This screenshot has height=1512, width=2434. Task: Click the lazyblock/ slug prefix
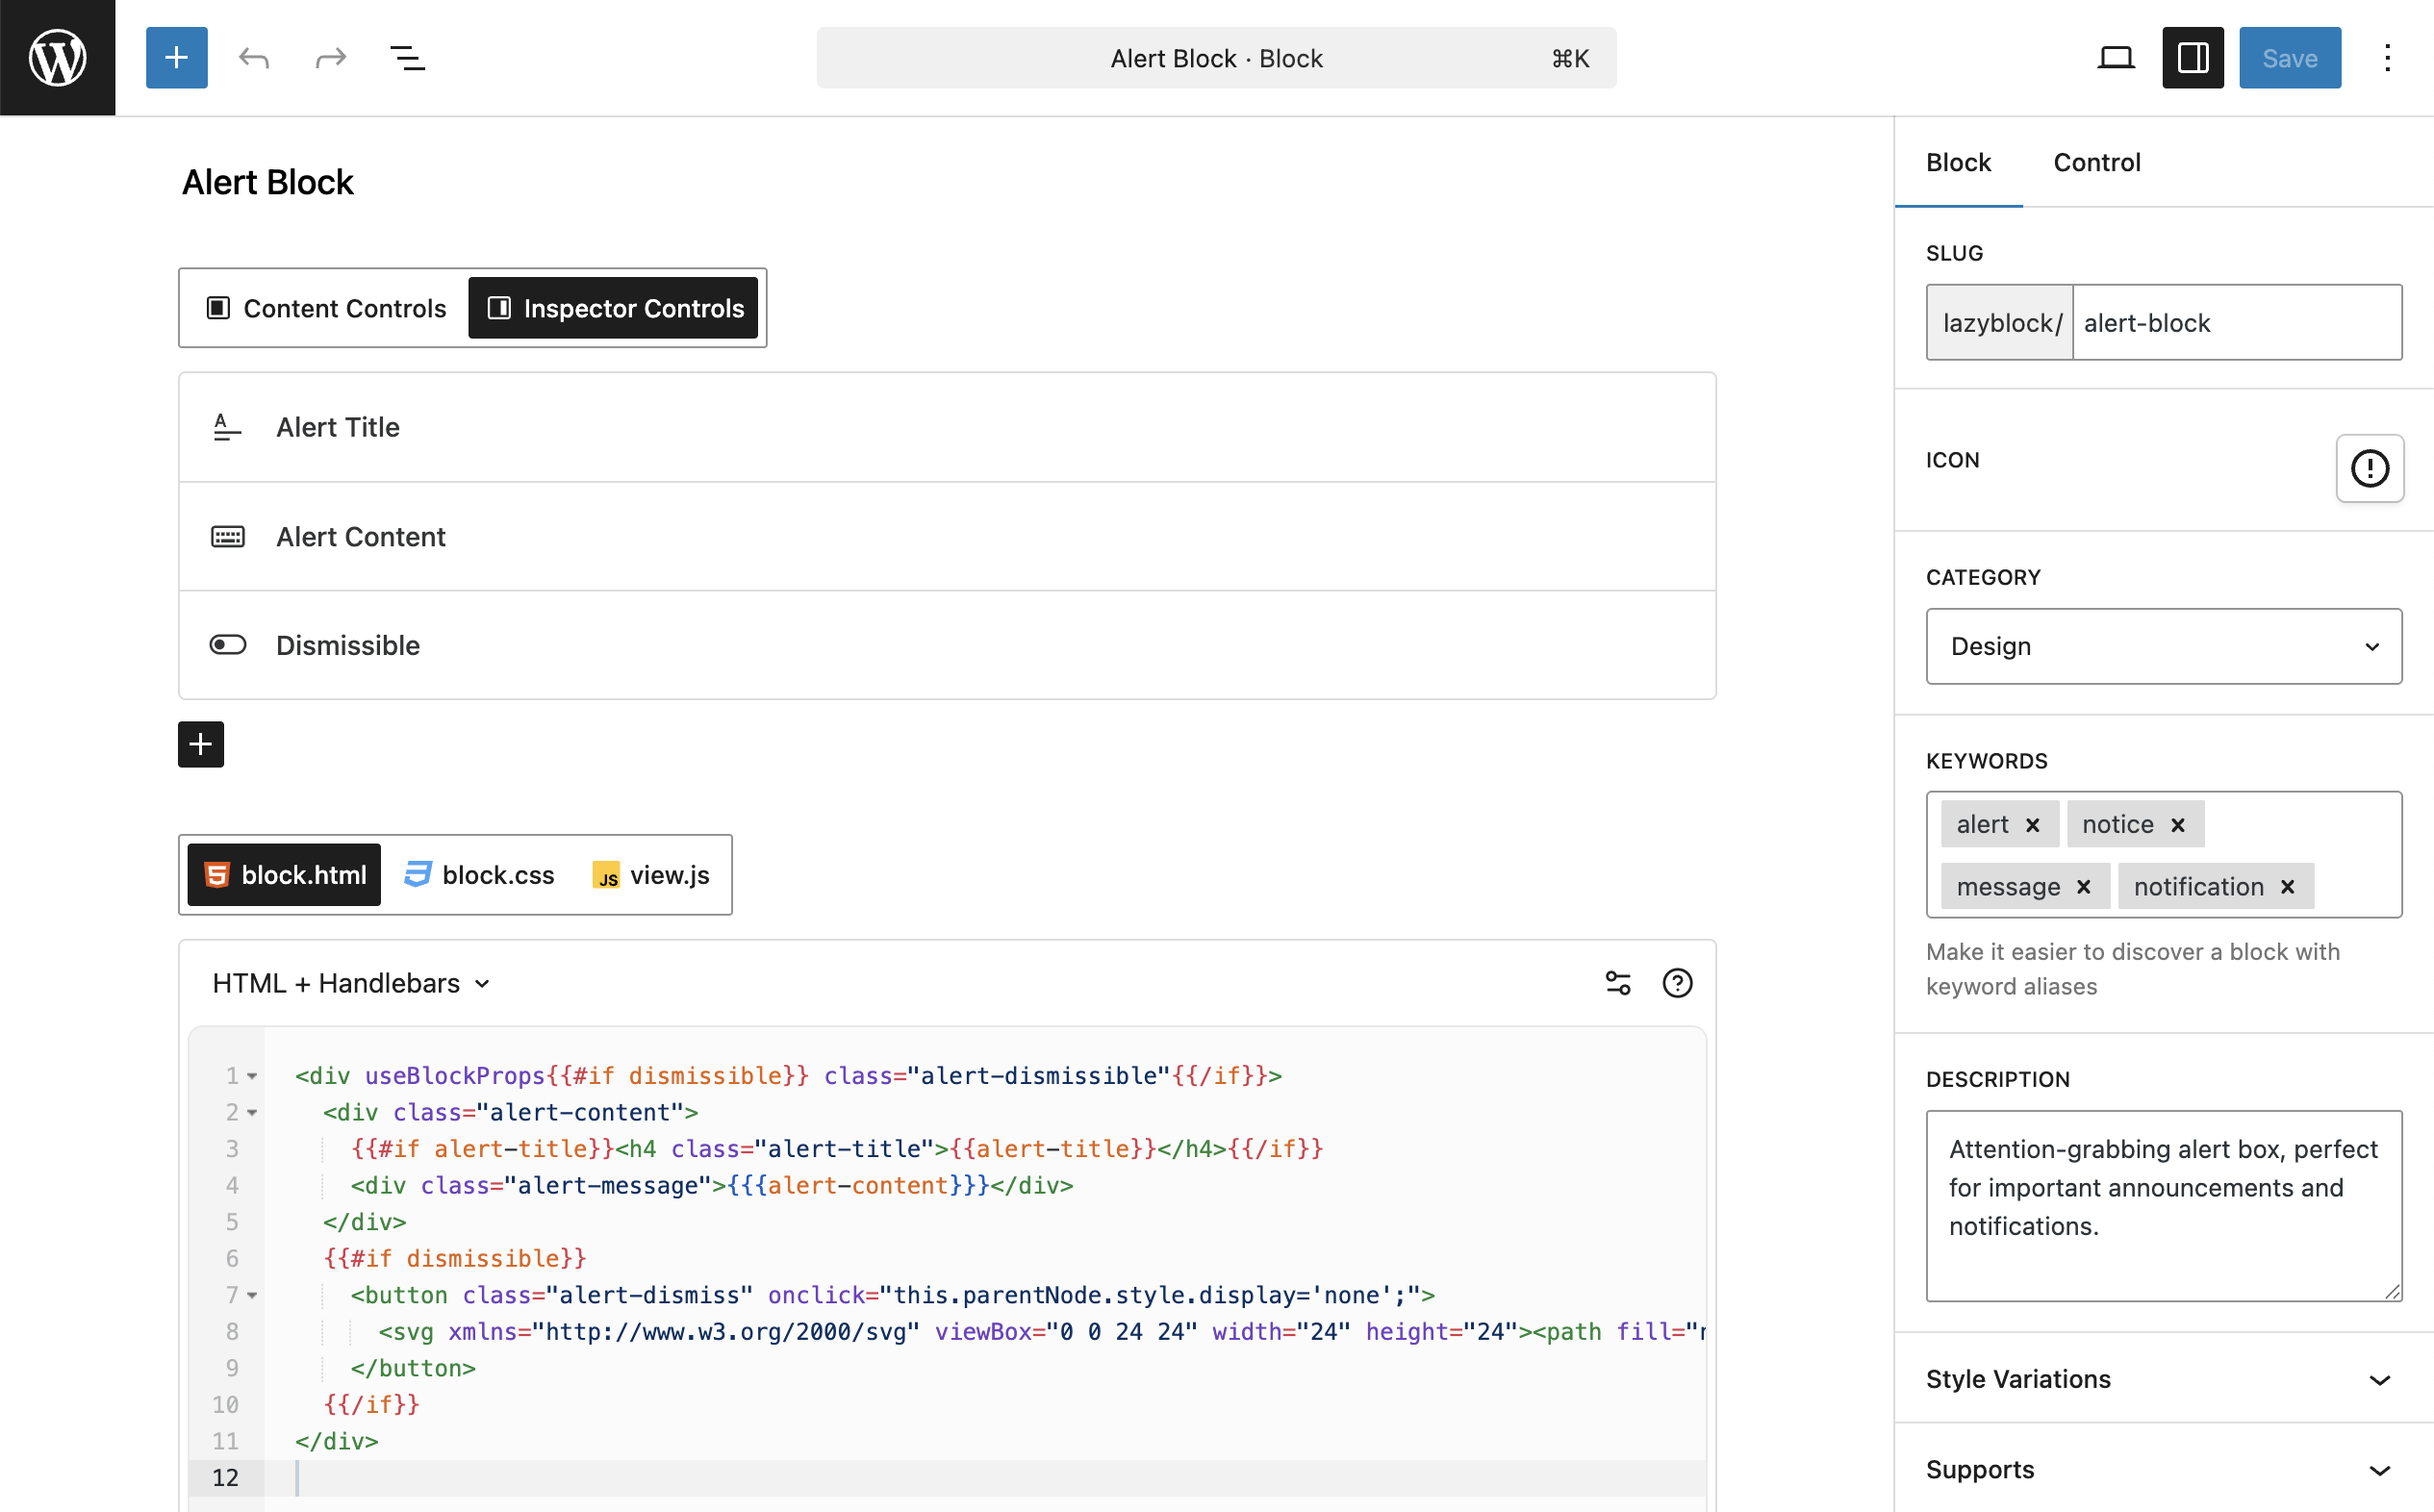click(x=2000, y=322)
